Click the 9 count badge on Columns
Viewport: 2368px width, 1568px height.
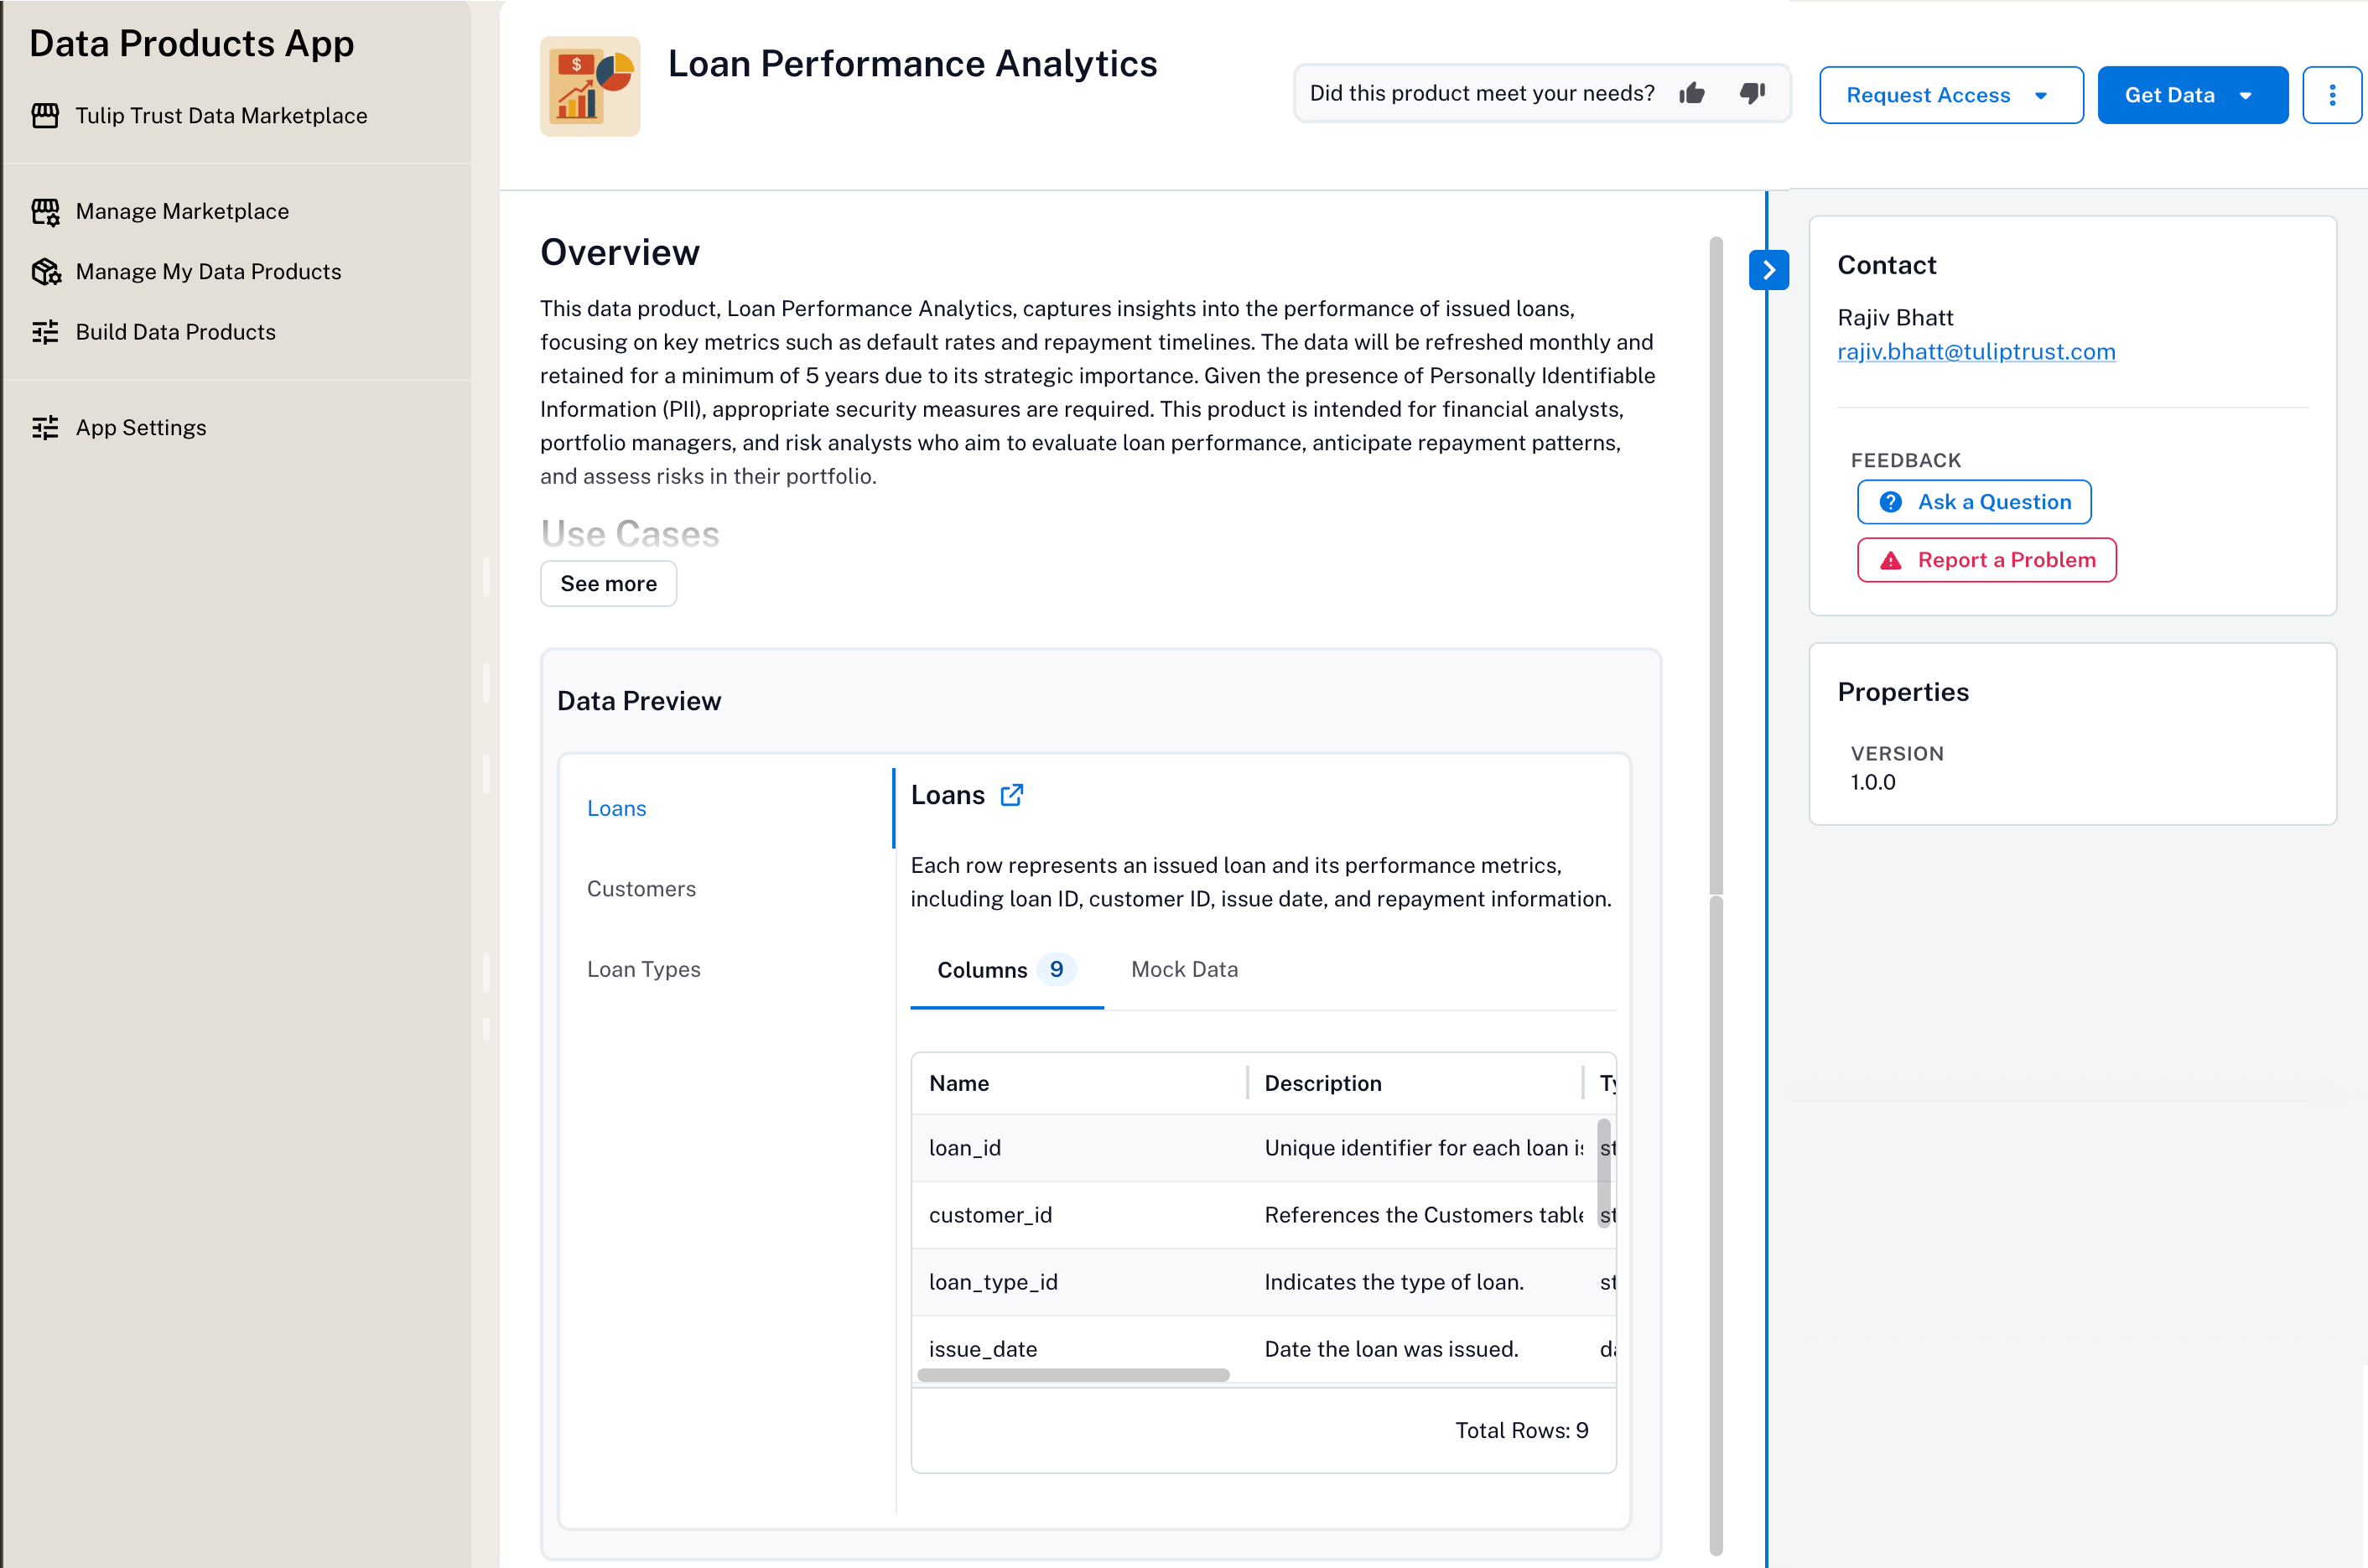[1056, 970]
